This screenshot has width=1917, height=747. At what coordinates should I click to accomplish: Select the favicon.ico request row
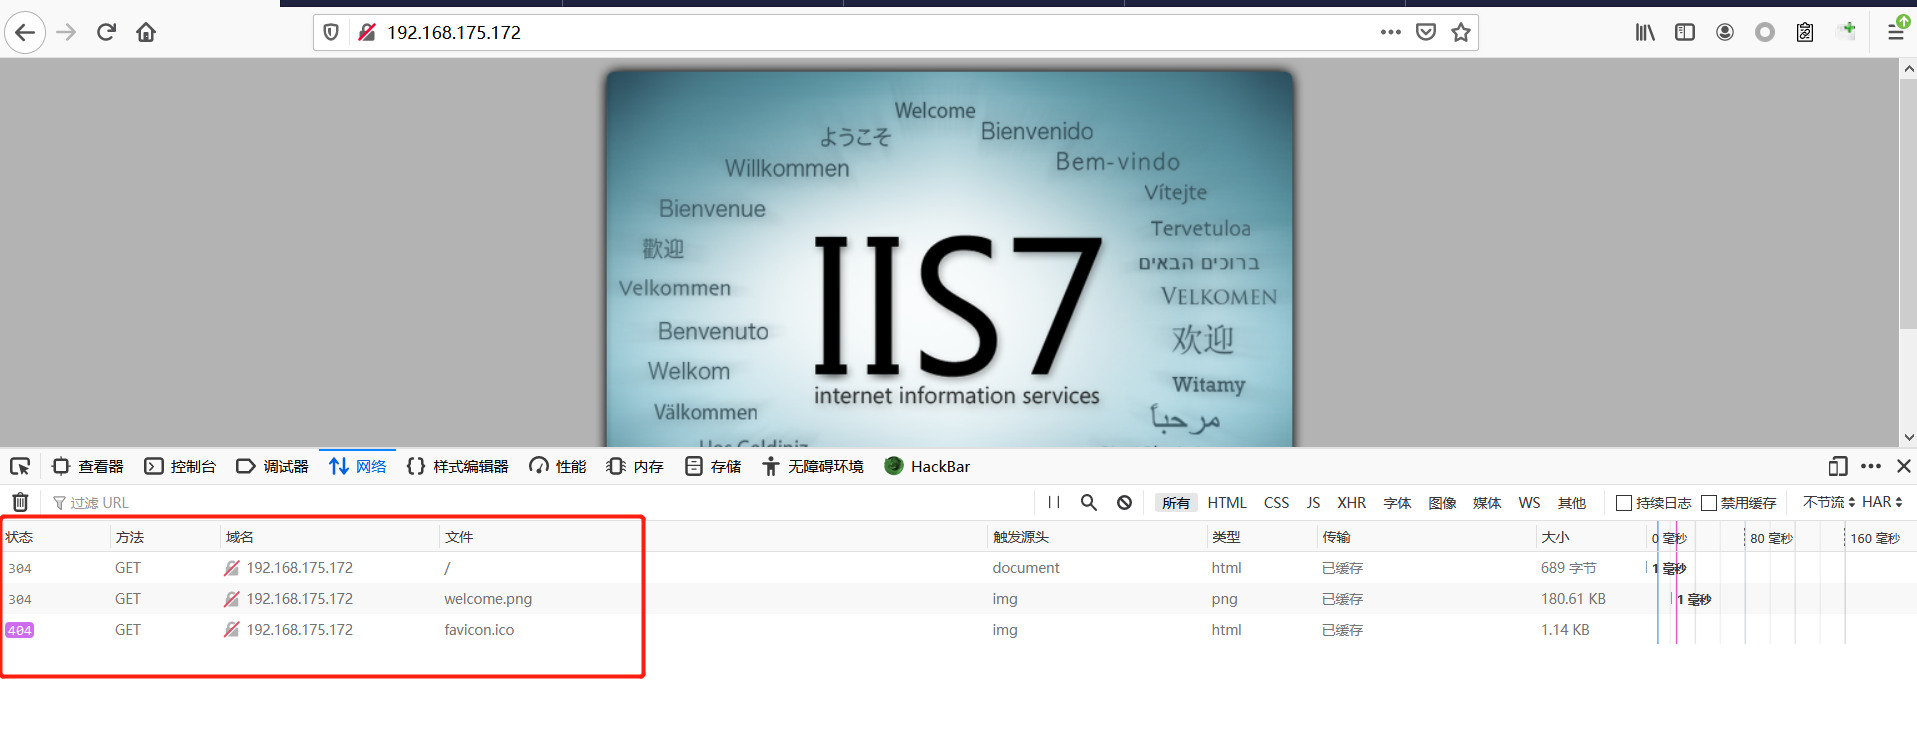pos(958,630)
